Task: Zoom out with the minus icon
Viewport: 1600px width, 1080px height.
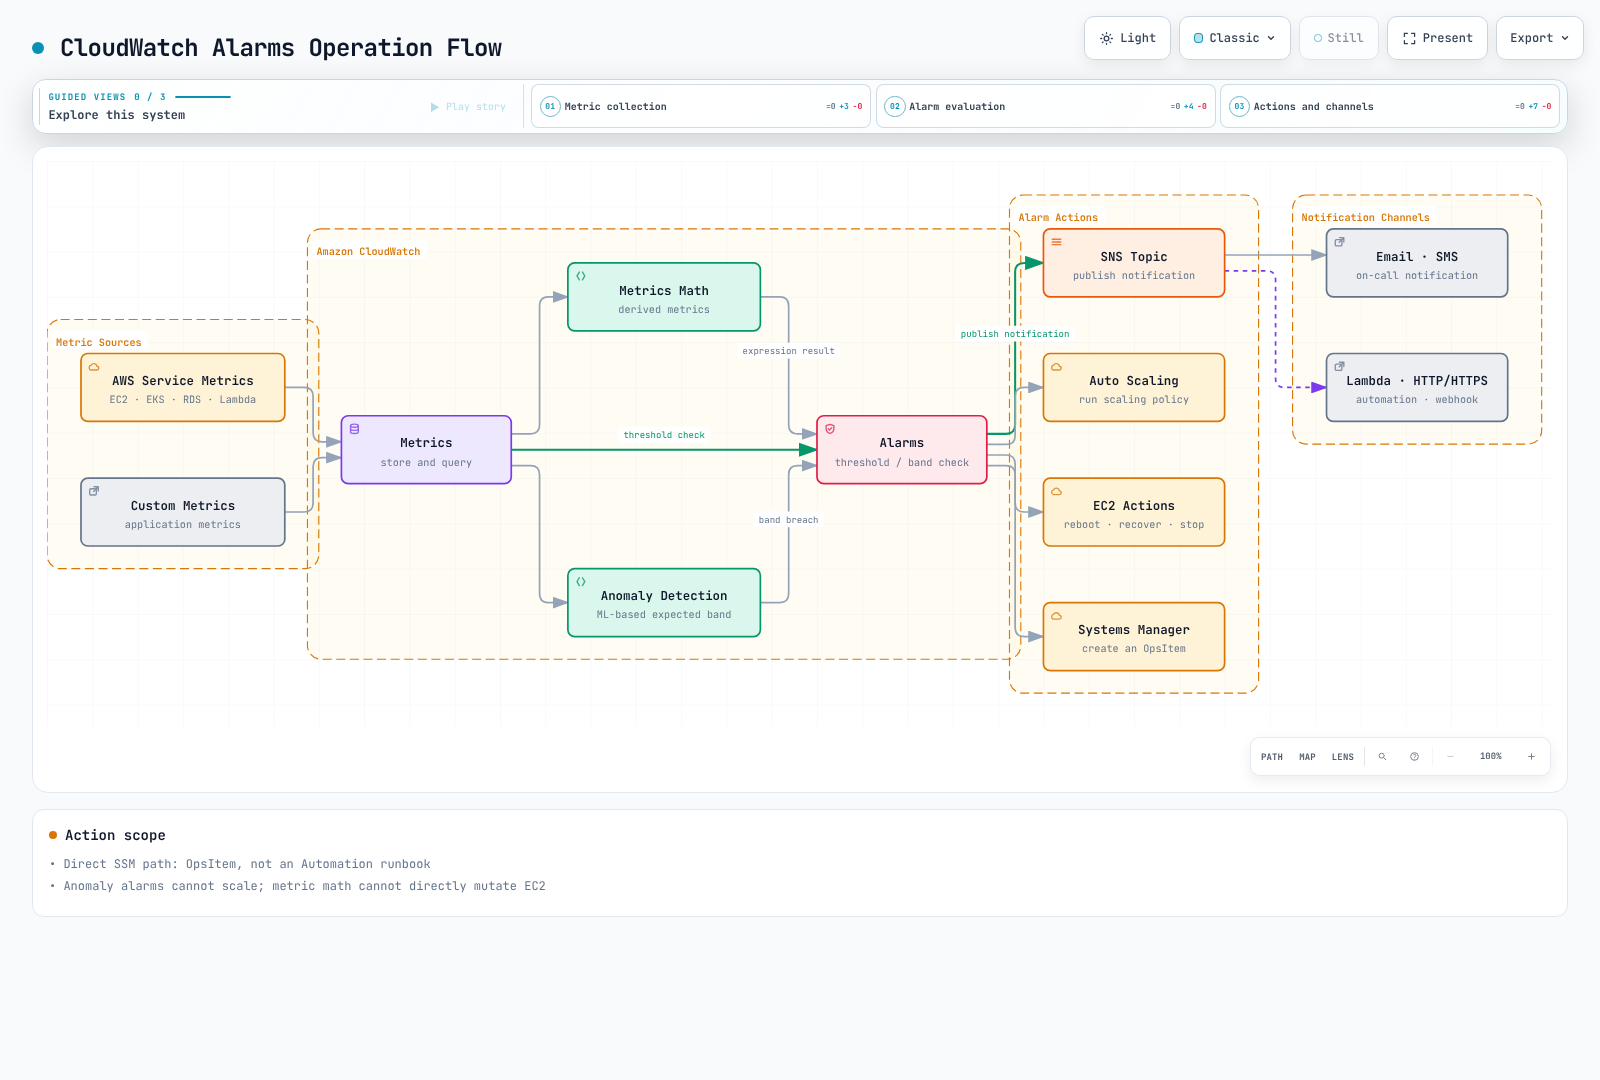Action: (x=1450, y=757)
